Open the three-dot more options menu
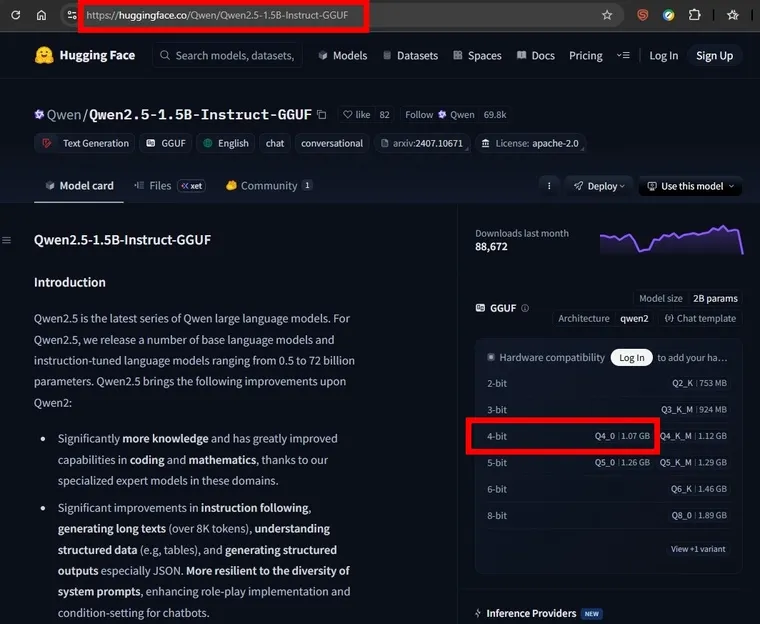The image size is (760, 624). pyautogui.click(x=548, y=186)
